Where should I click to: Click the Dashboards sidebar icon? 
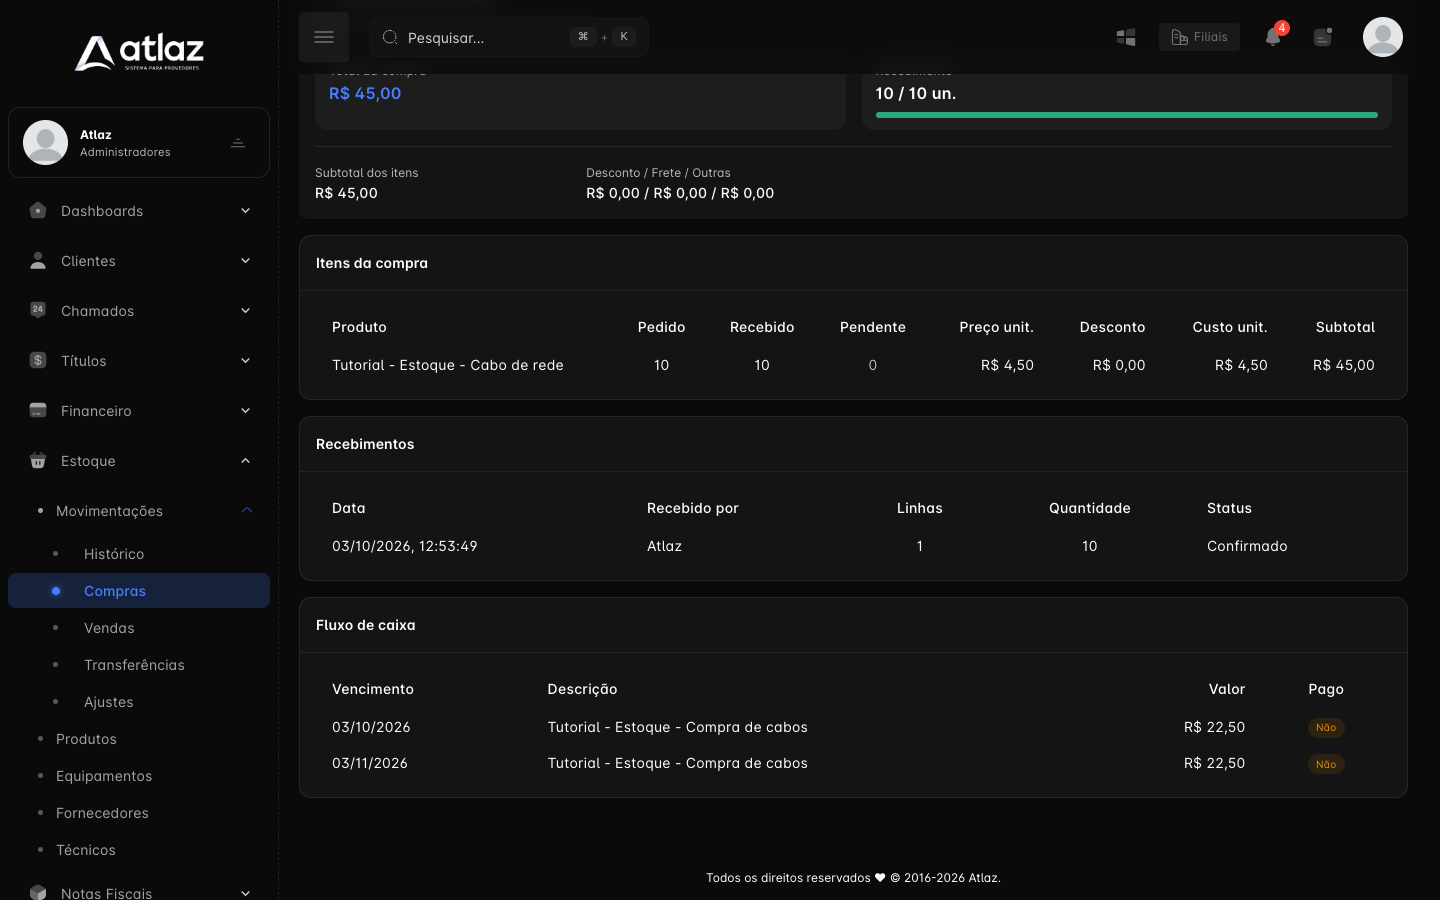tap(38, 211)
